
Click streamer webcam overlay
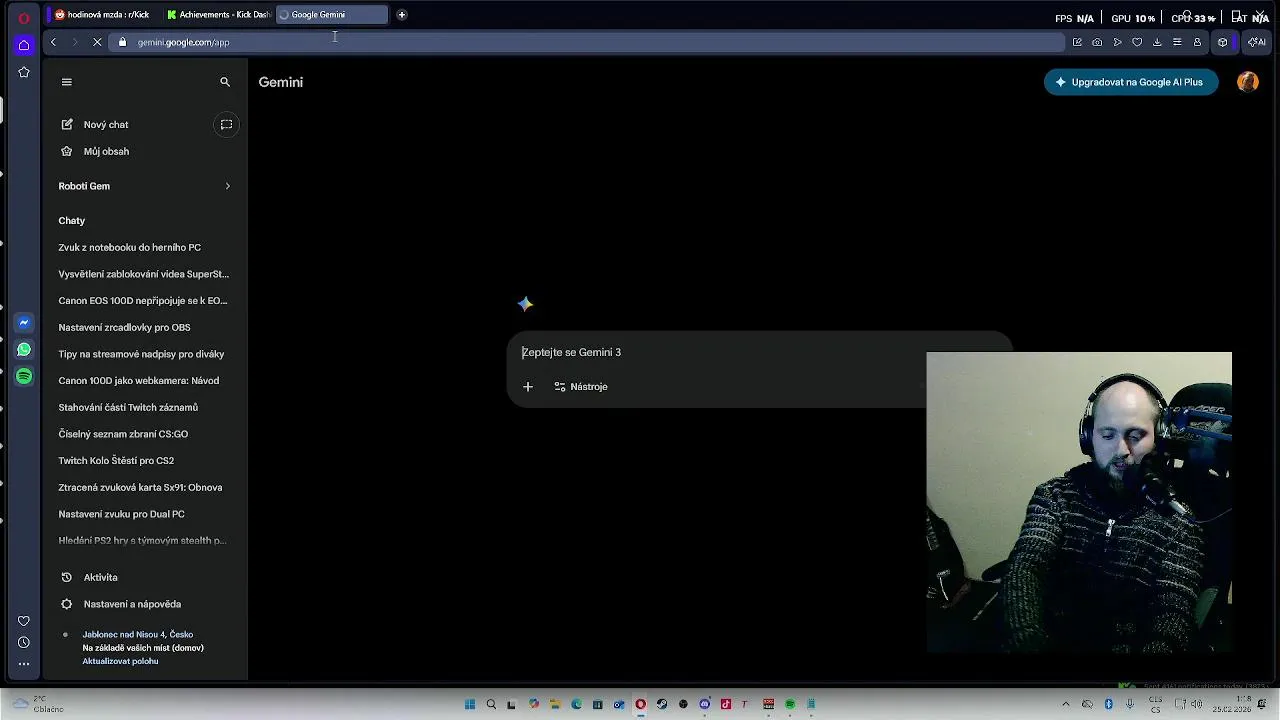[1079, 502]
